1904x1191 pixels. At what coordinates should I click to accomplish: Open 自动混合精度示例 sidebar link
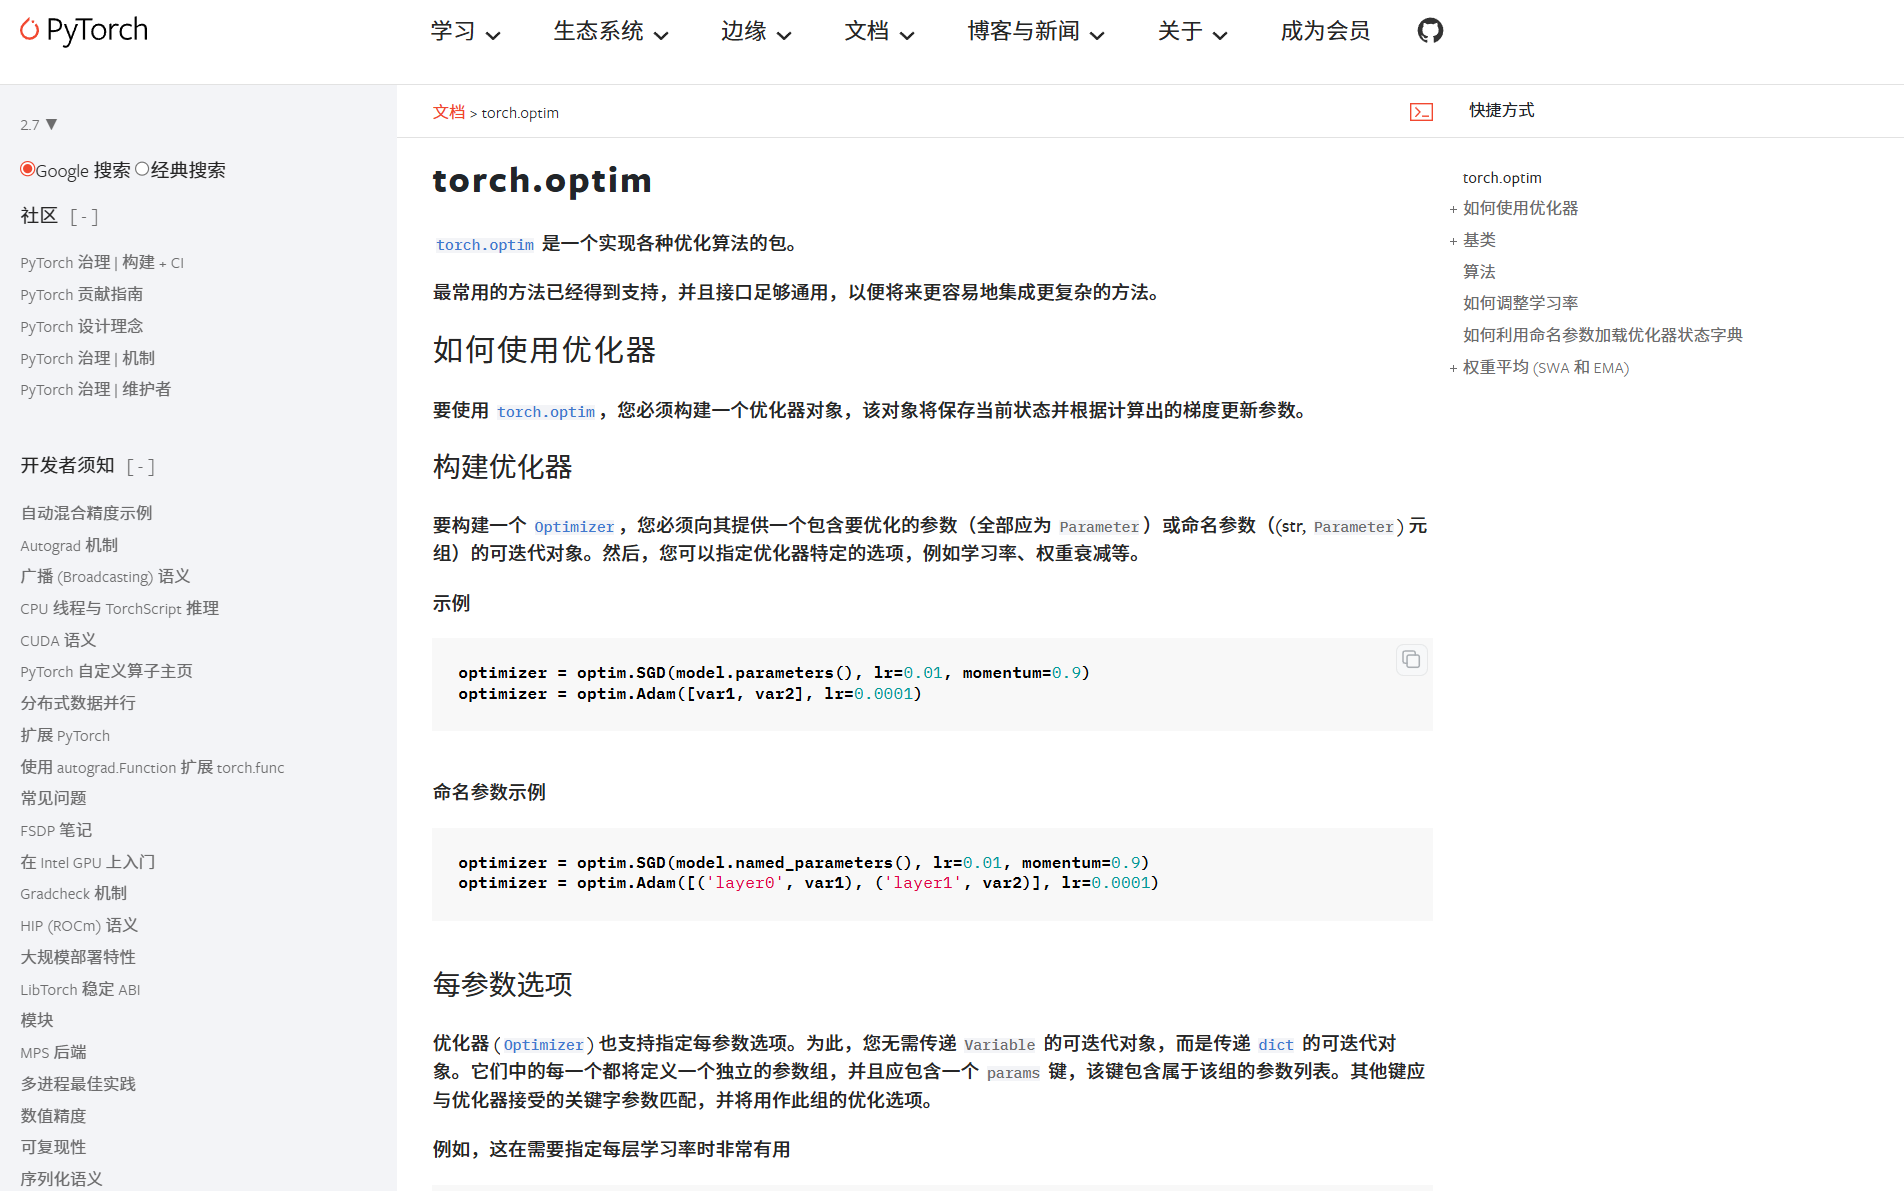coord(87,513)
